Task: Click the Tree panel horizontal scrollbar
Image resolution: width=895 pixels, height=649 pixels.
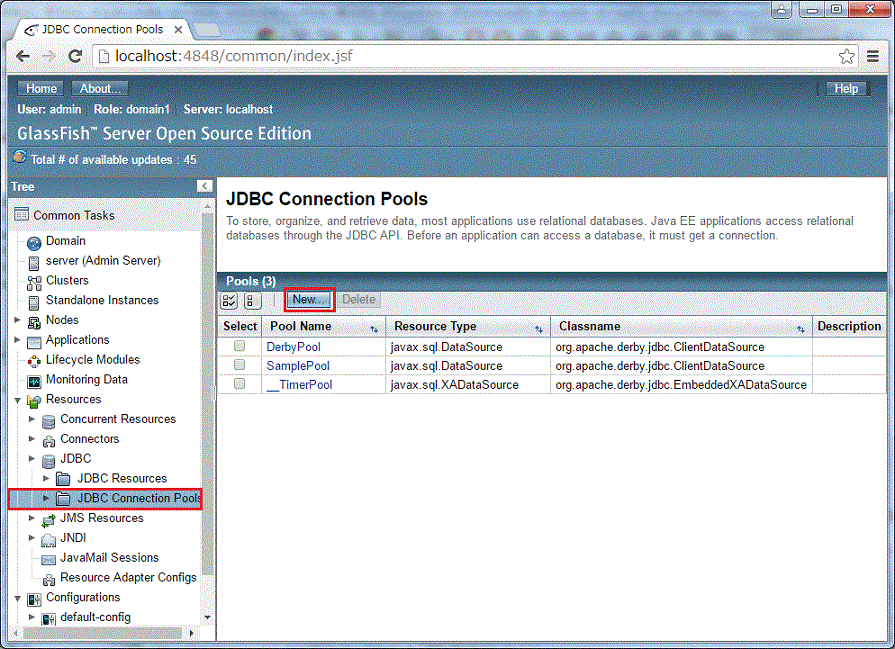Action: (x=103, y=633)
